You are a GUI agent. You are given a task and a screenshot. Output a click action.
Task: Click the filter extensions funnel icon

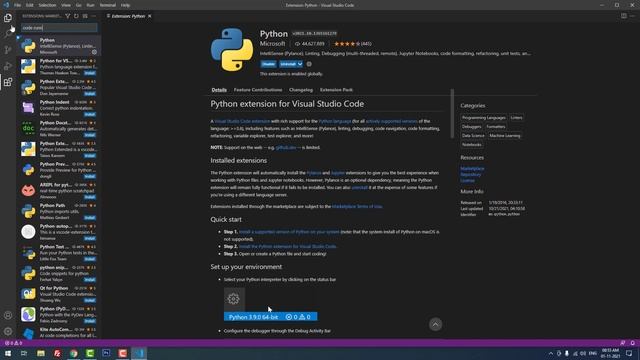[68, 16]
